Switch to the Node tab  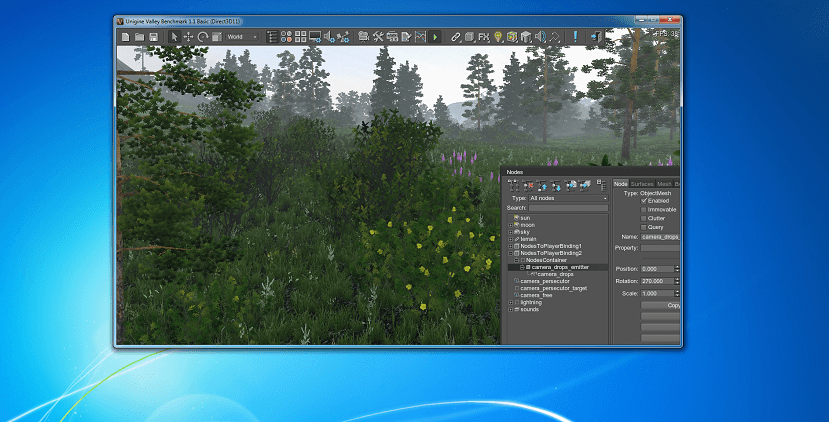(x=621, y=184)
